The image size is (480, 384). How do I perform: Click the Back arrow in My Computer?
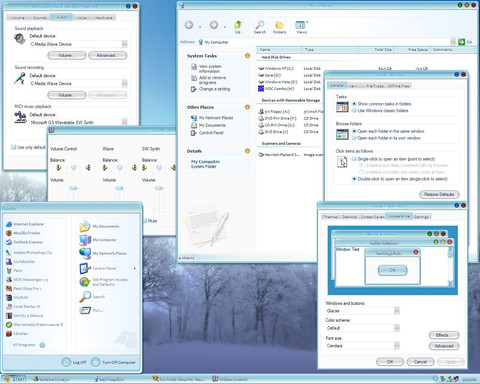click(x=189, y=25)
